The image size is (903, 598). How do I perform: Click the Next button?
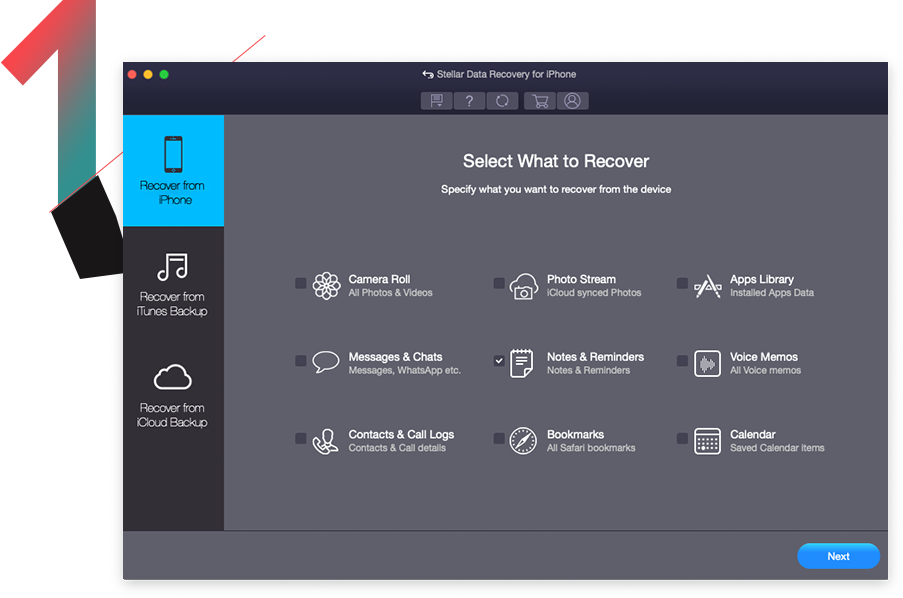point(838,556)
